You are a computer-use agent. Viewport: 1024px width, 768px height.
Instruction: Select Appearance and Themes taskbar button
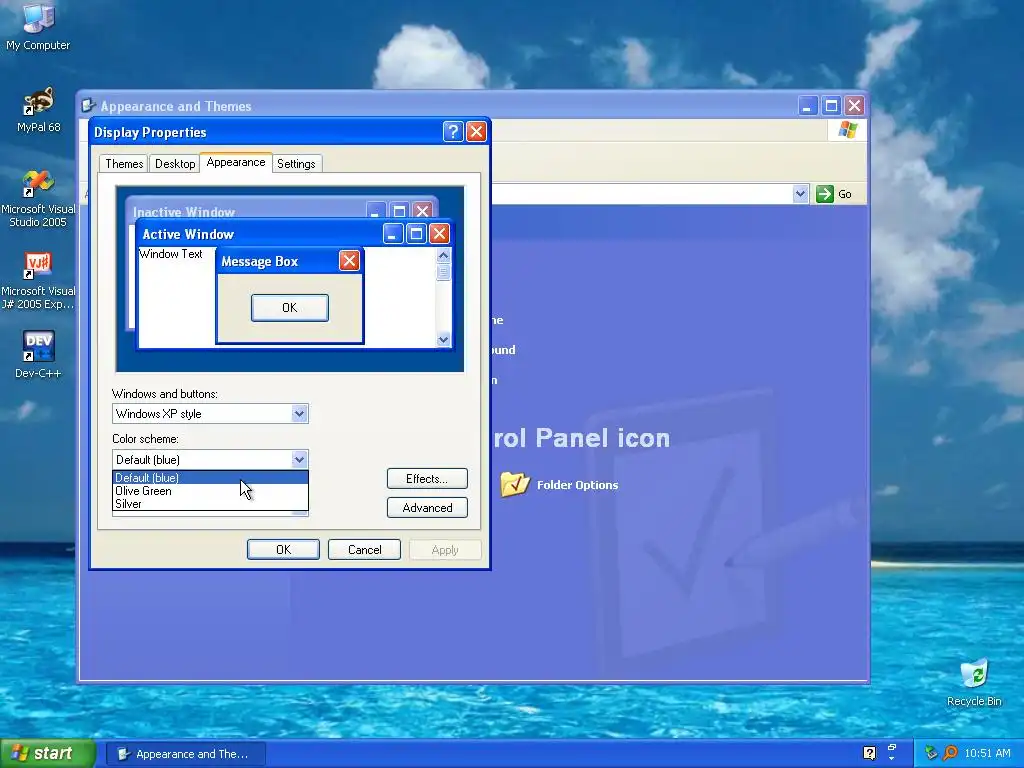coord(185,754)
